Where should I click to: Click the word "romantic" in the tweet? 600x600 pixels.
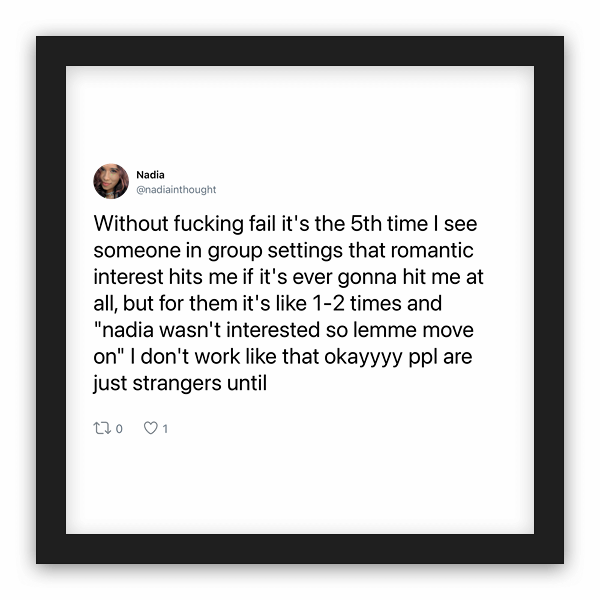tap(432, 250)
